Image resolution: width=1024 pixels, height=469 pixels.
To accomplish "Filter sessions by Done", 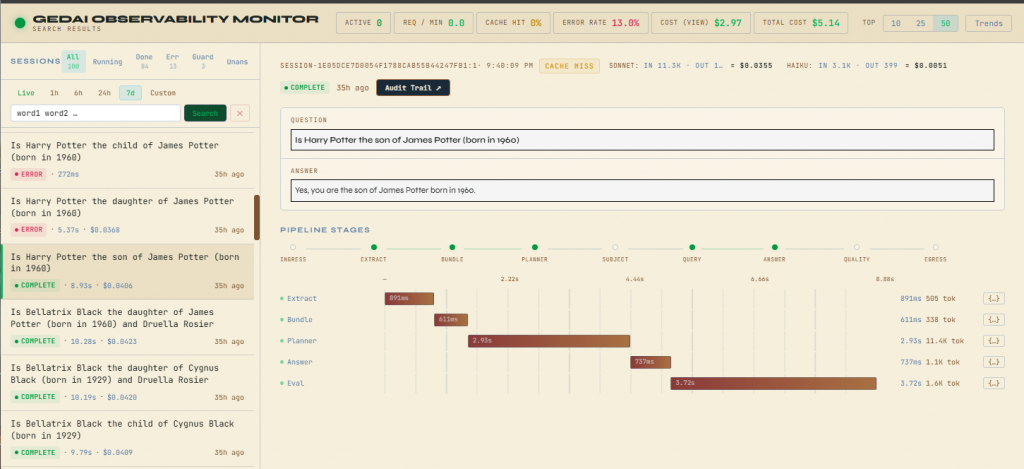I will pos(144,61).
